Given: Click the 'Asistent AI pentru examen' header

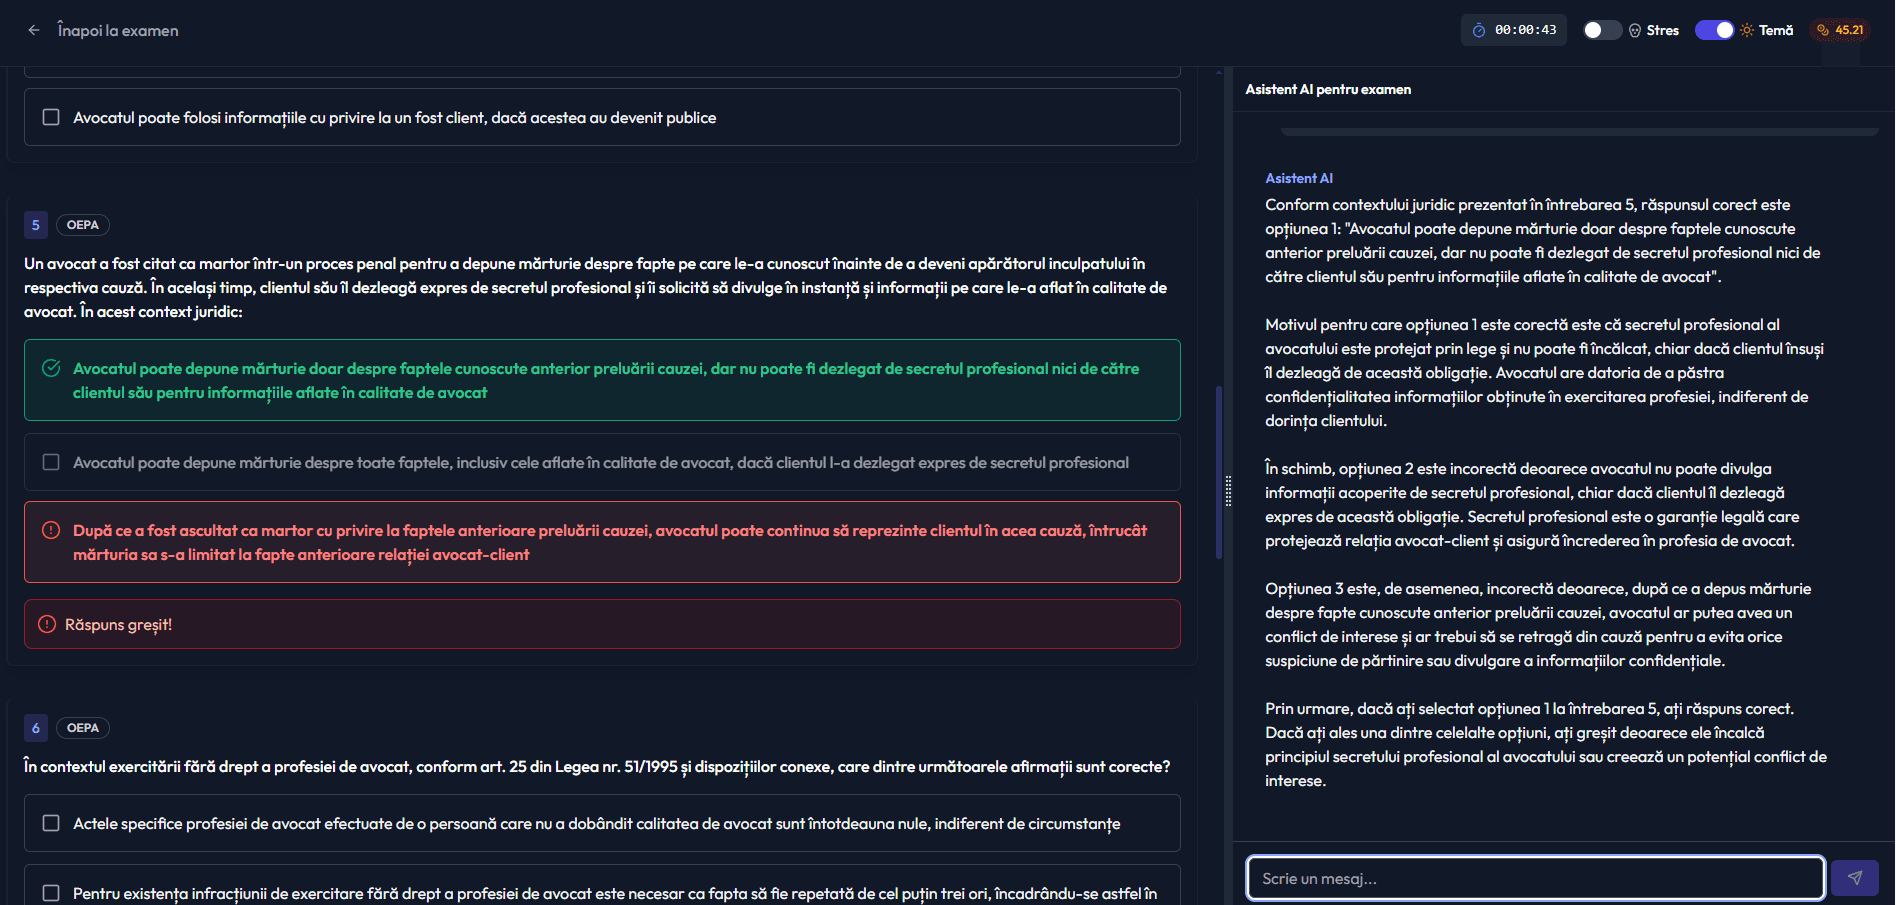Looking at the screenshot, I should click(1328, 89).
